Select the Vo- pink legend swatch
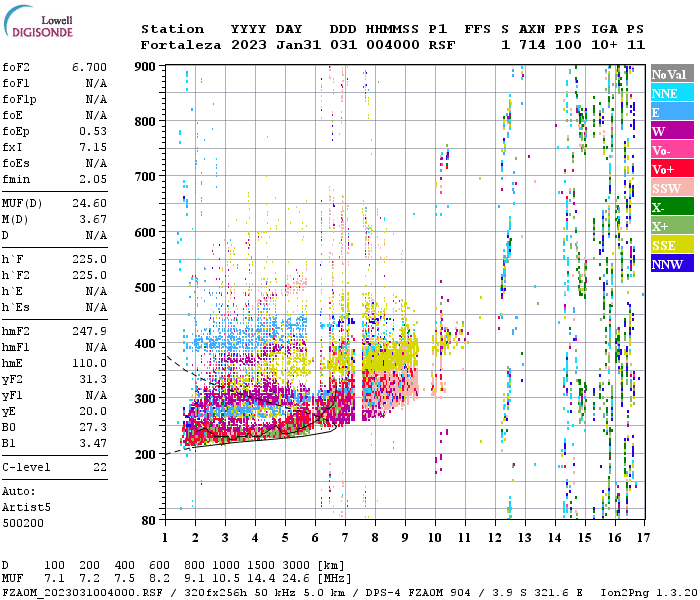700x600 pixels. click(672, 150)
